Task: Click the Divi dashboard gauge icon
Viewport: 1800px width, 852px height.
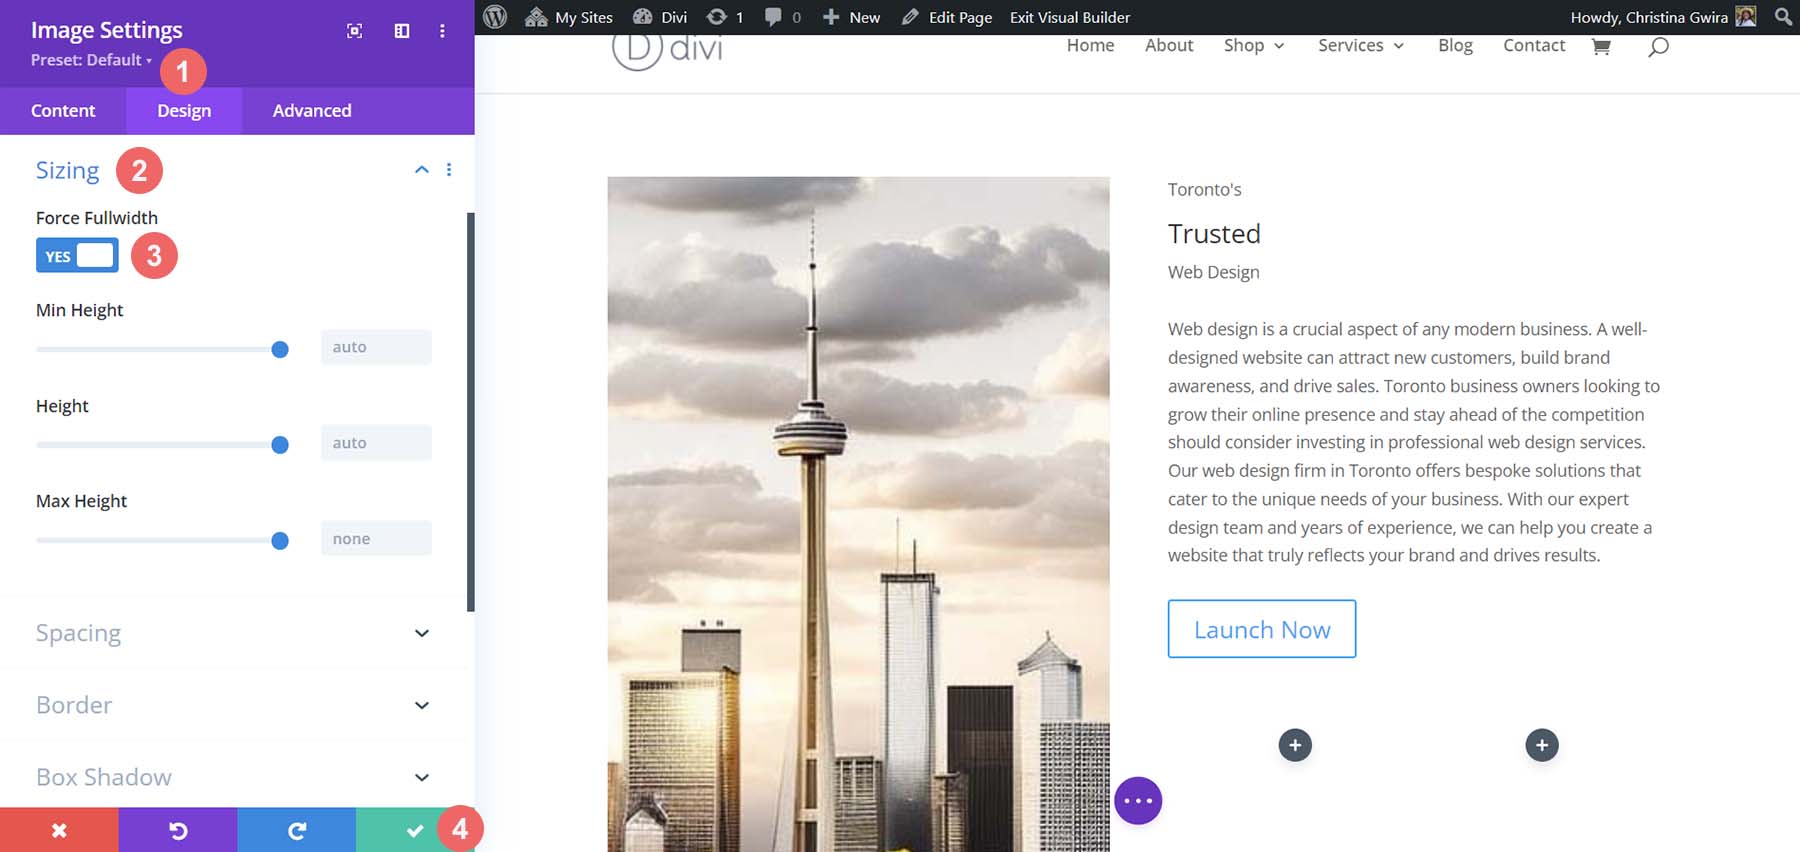Action: point(643,17)
